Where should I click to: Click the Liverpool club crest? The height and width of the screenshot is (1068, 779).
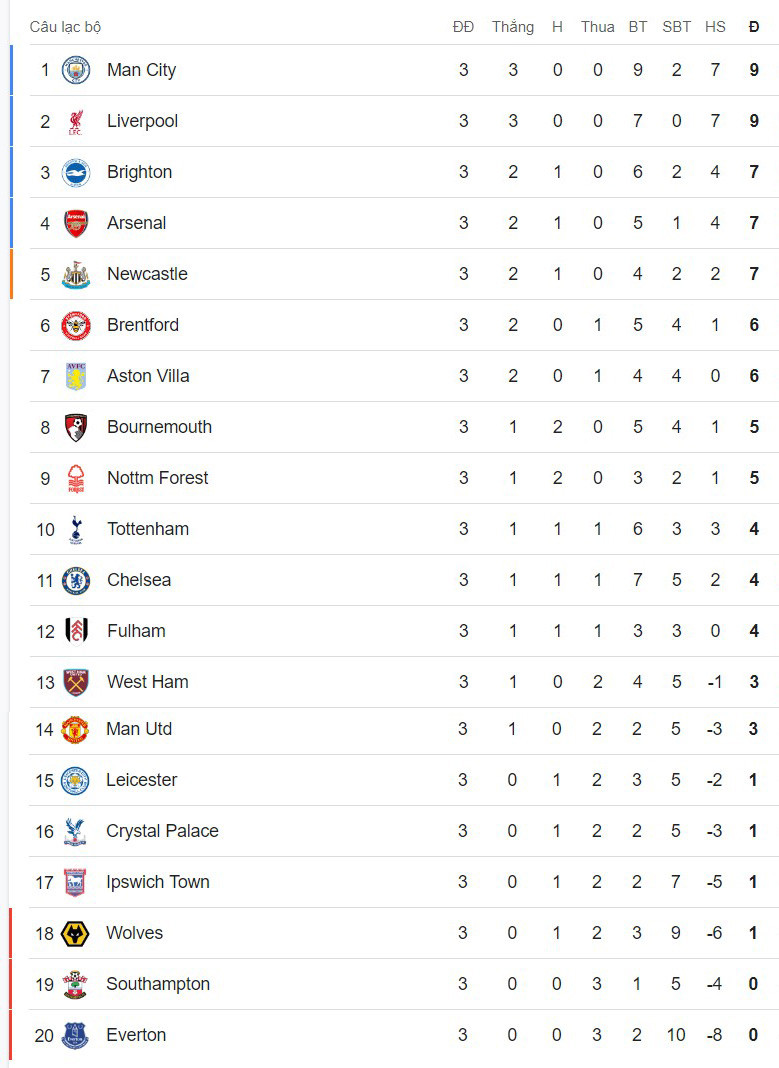[x=76, y=121]
